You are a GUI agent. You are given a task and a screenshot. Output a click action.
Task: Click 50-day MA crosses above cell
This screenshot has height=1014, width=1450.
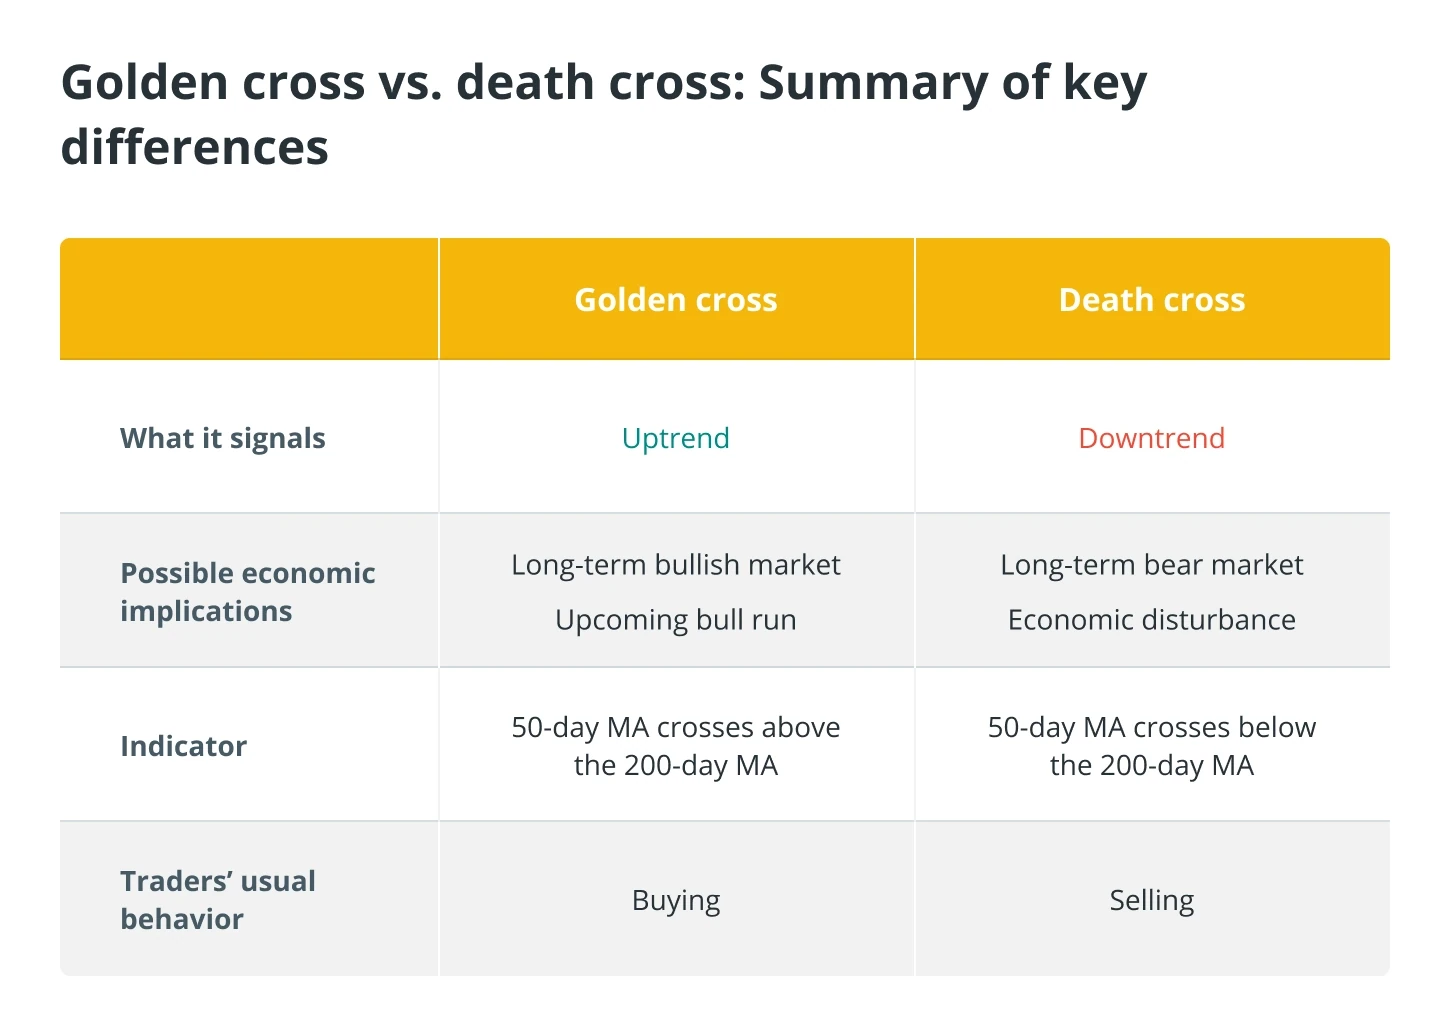pyautogui.click(x=676, y=746)
